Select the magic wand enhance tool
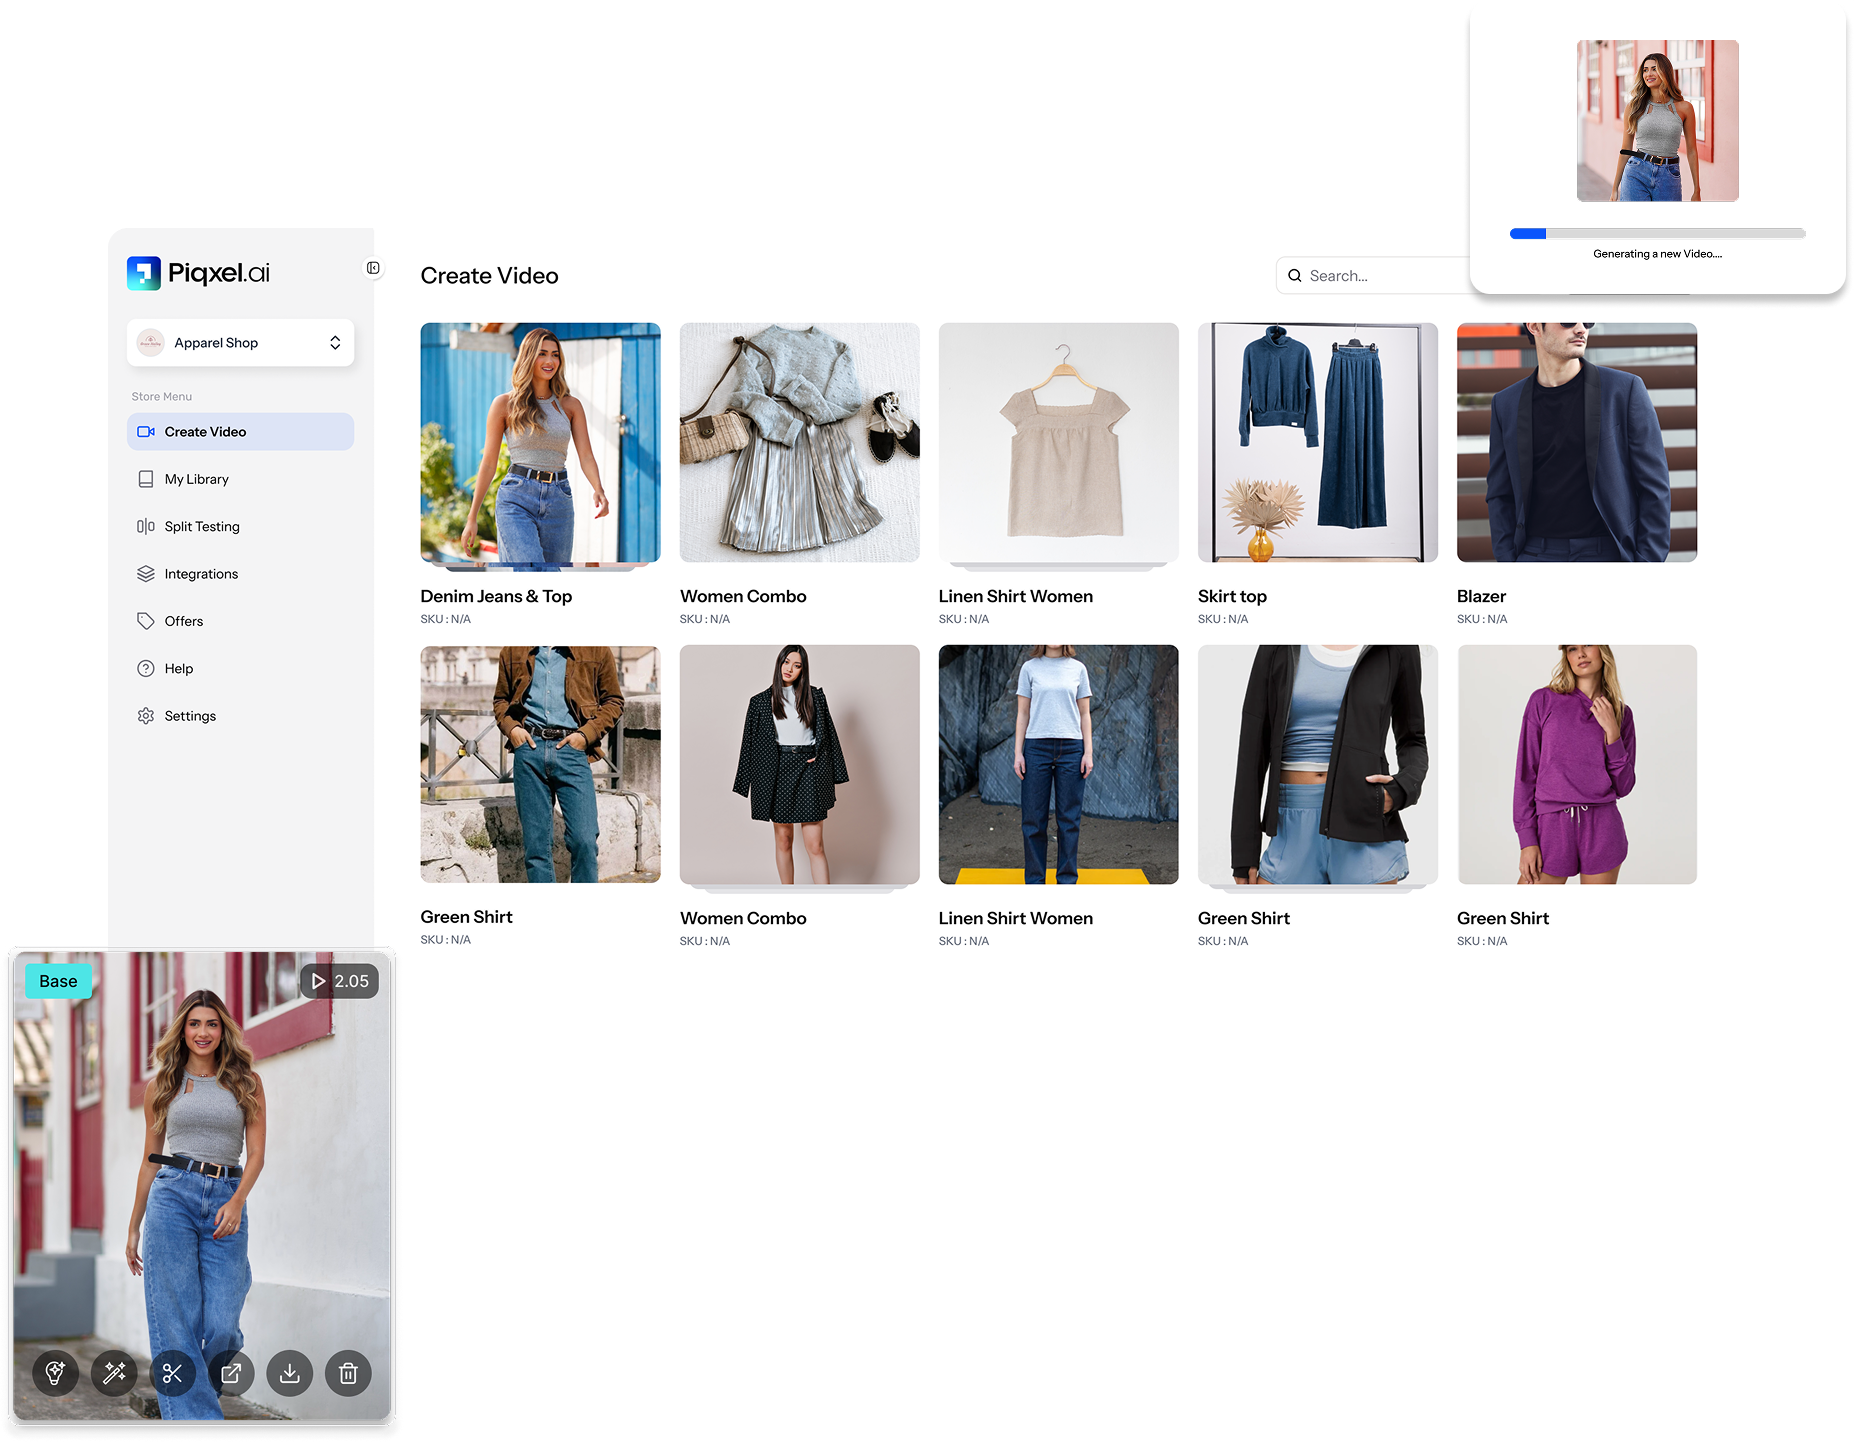 (x=113, y=1373)
